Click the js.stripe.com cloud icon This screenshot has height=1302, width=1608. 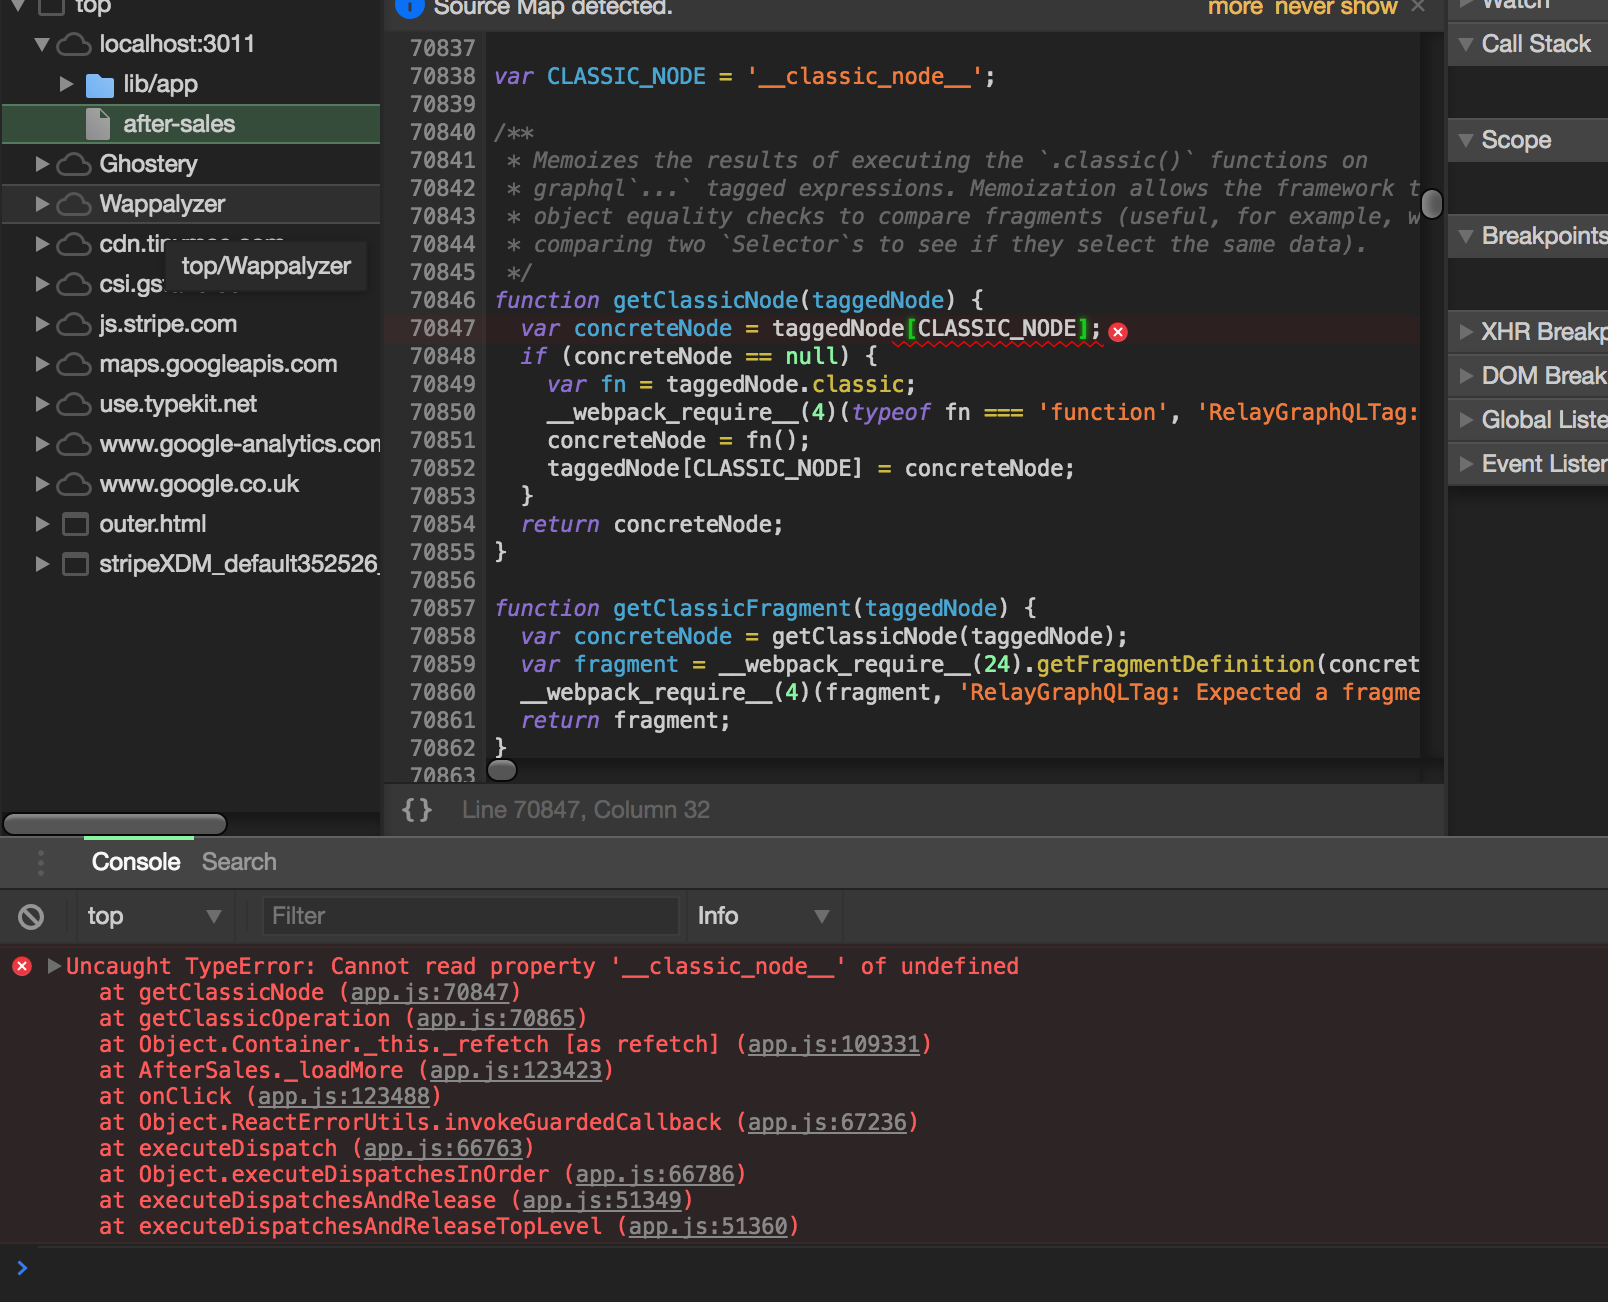click(x=74, y=324)
